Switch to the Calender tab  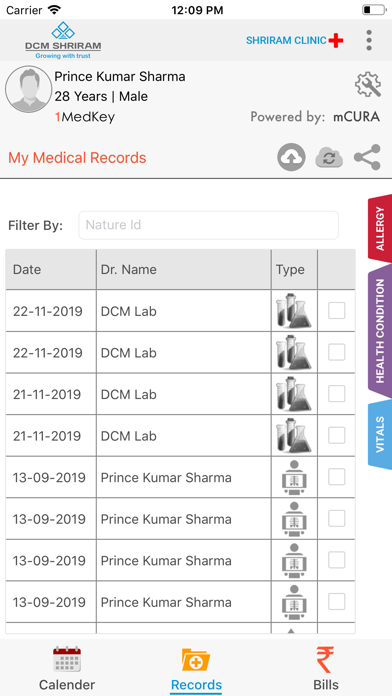point(67,668)
